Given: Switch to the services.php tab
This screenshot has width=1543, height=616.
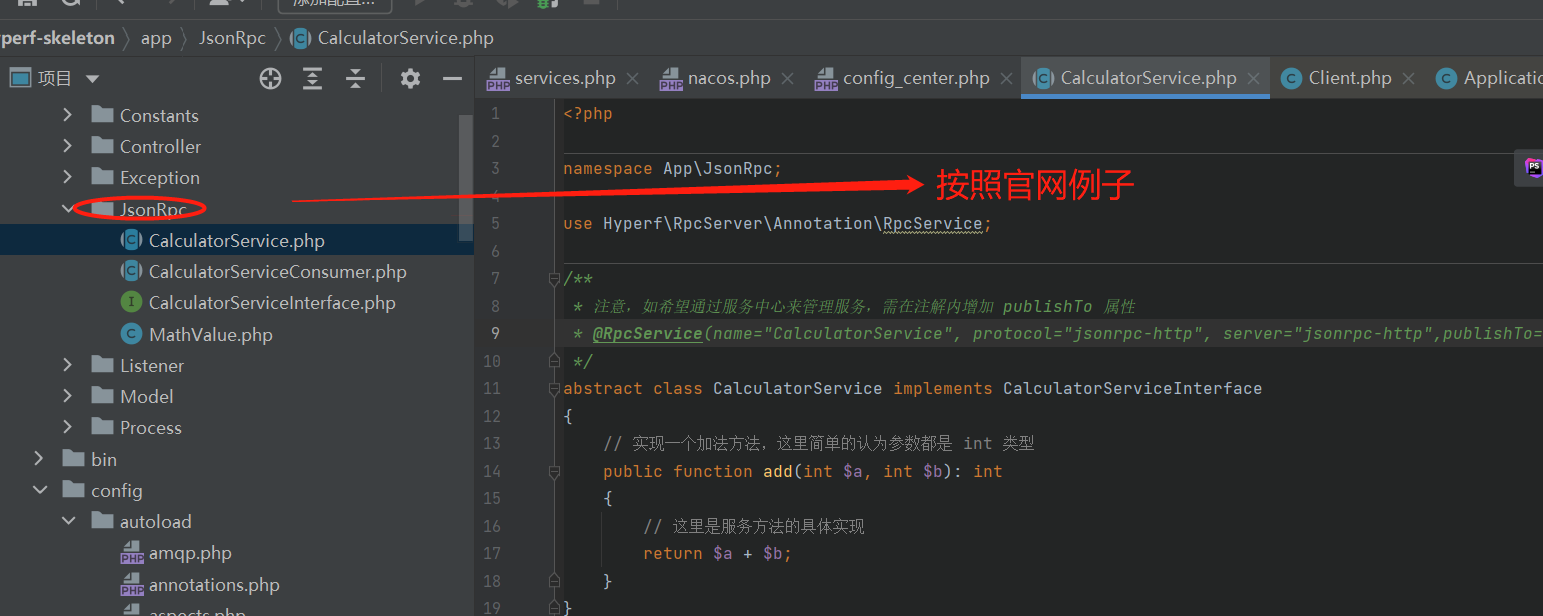Looking at the screenshot, I should 565,78.
